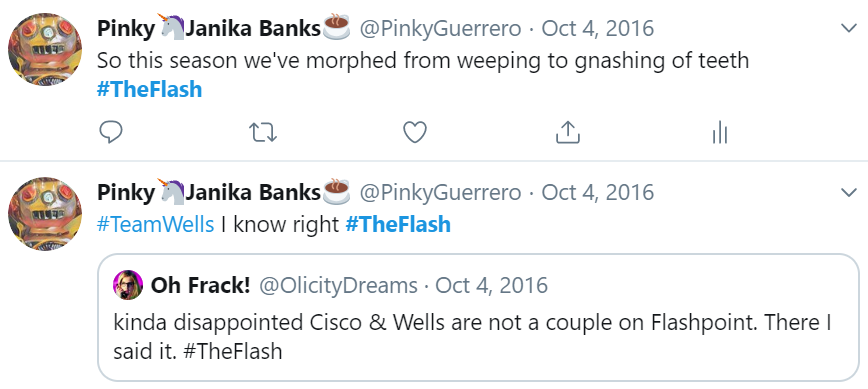View analytics for the first tweet
The width and height of the screenshot is (868, 389).
pos(720,133)
